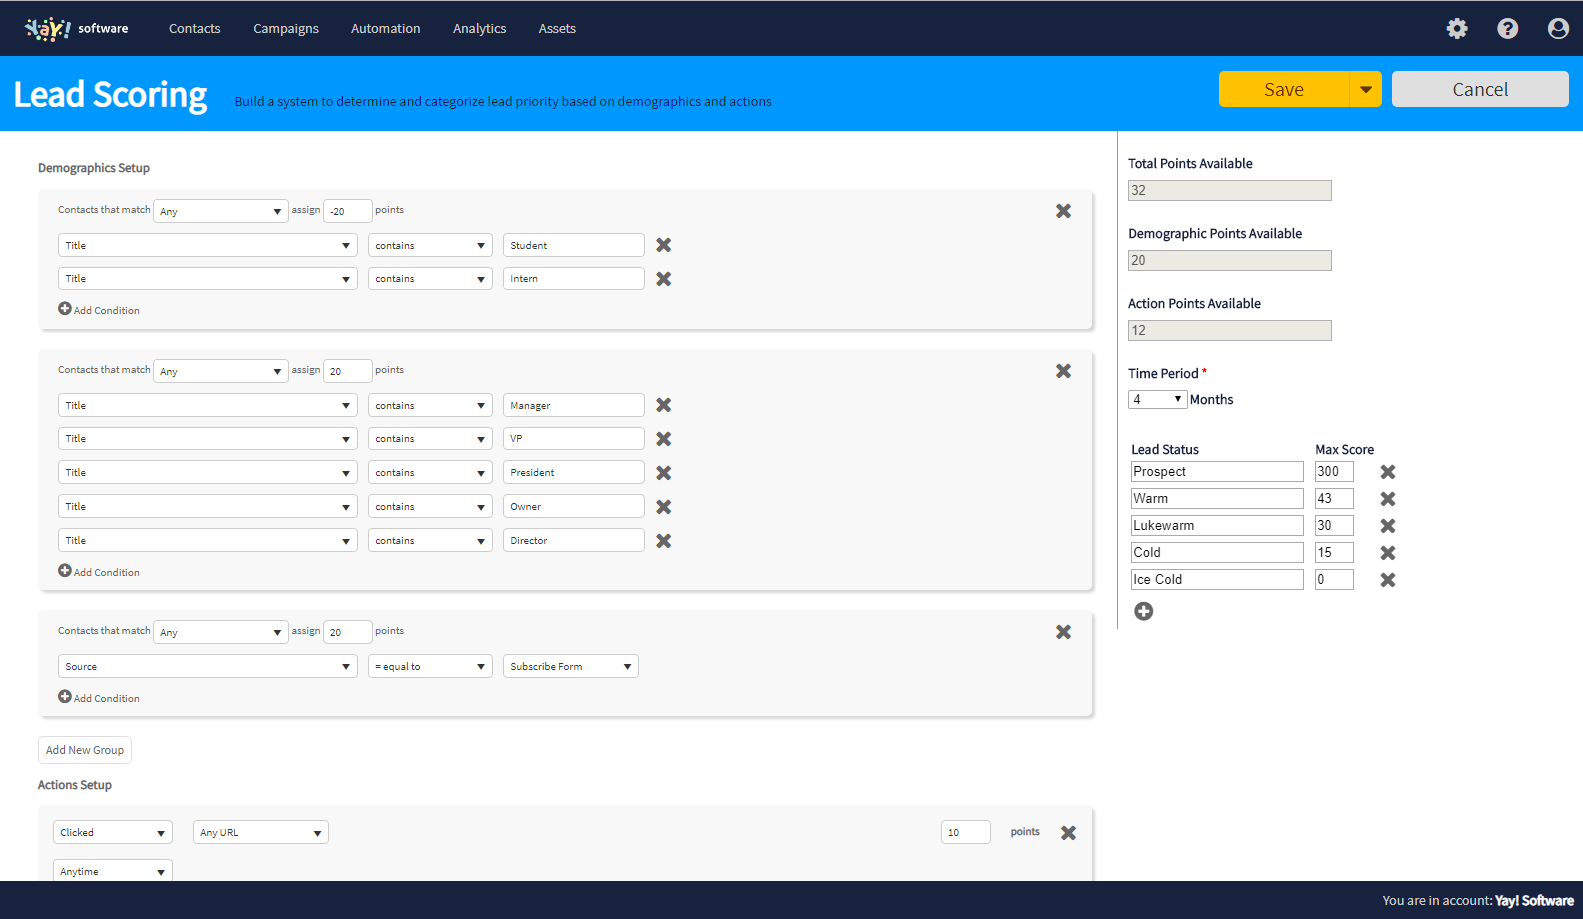The width and height of the screenshot is (1583, 919).
Task: Open the Time Period months dropdown
Action: point(1157,399)
